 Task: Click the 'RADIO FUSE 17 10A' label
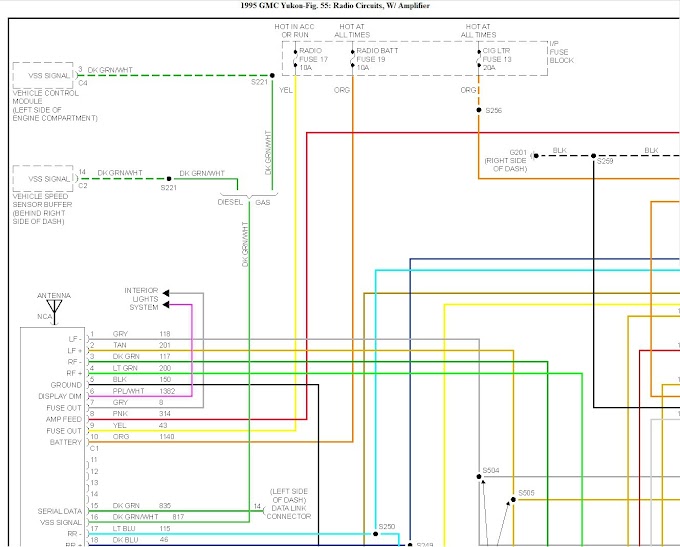(314, 59)
